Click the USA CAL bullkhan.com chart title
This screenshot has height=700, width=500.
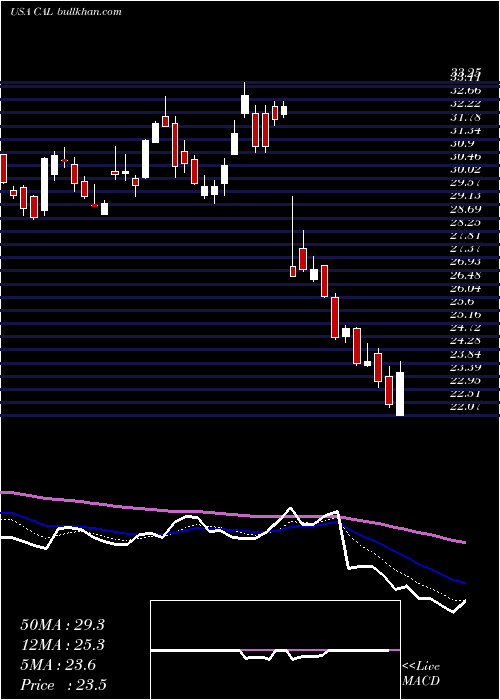[66, 12]
